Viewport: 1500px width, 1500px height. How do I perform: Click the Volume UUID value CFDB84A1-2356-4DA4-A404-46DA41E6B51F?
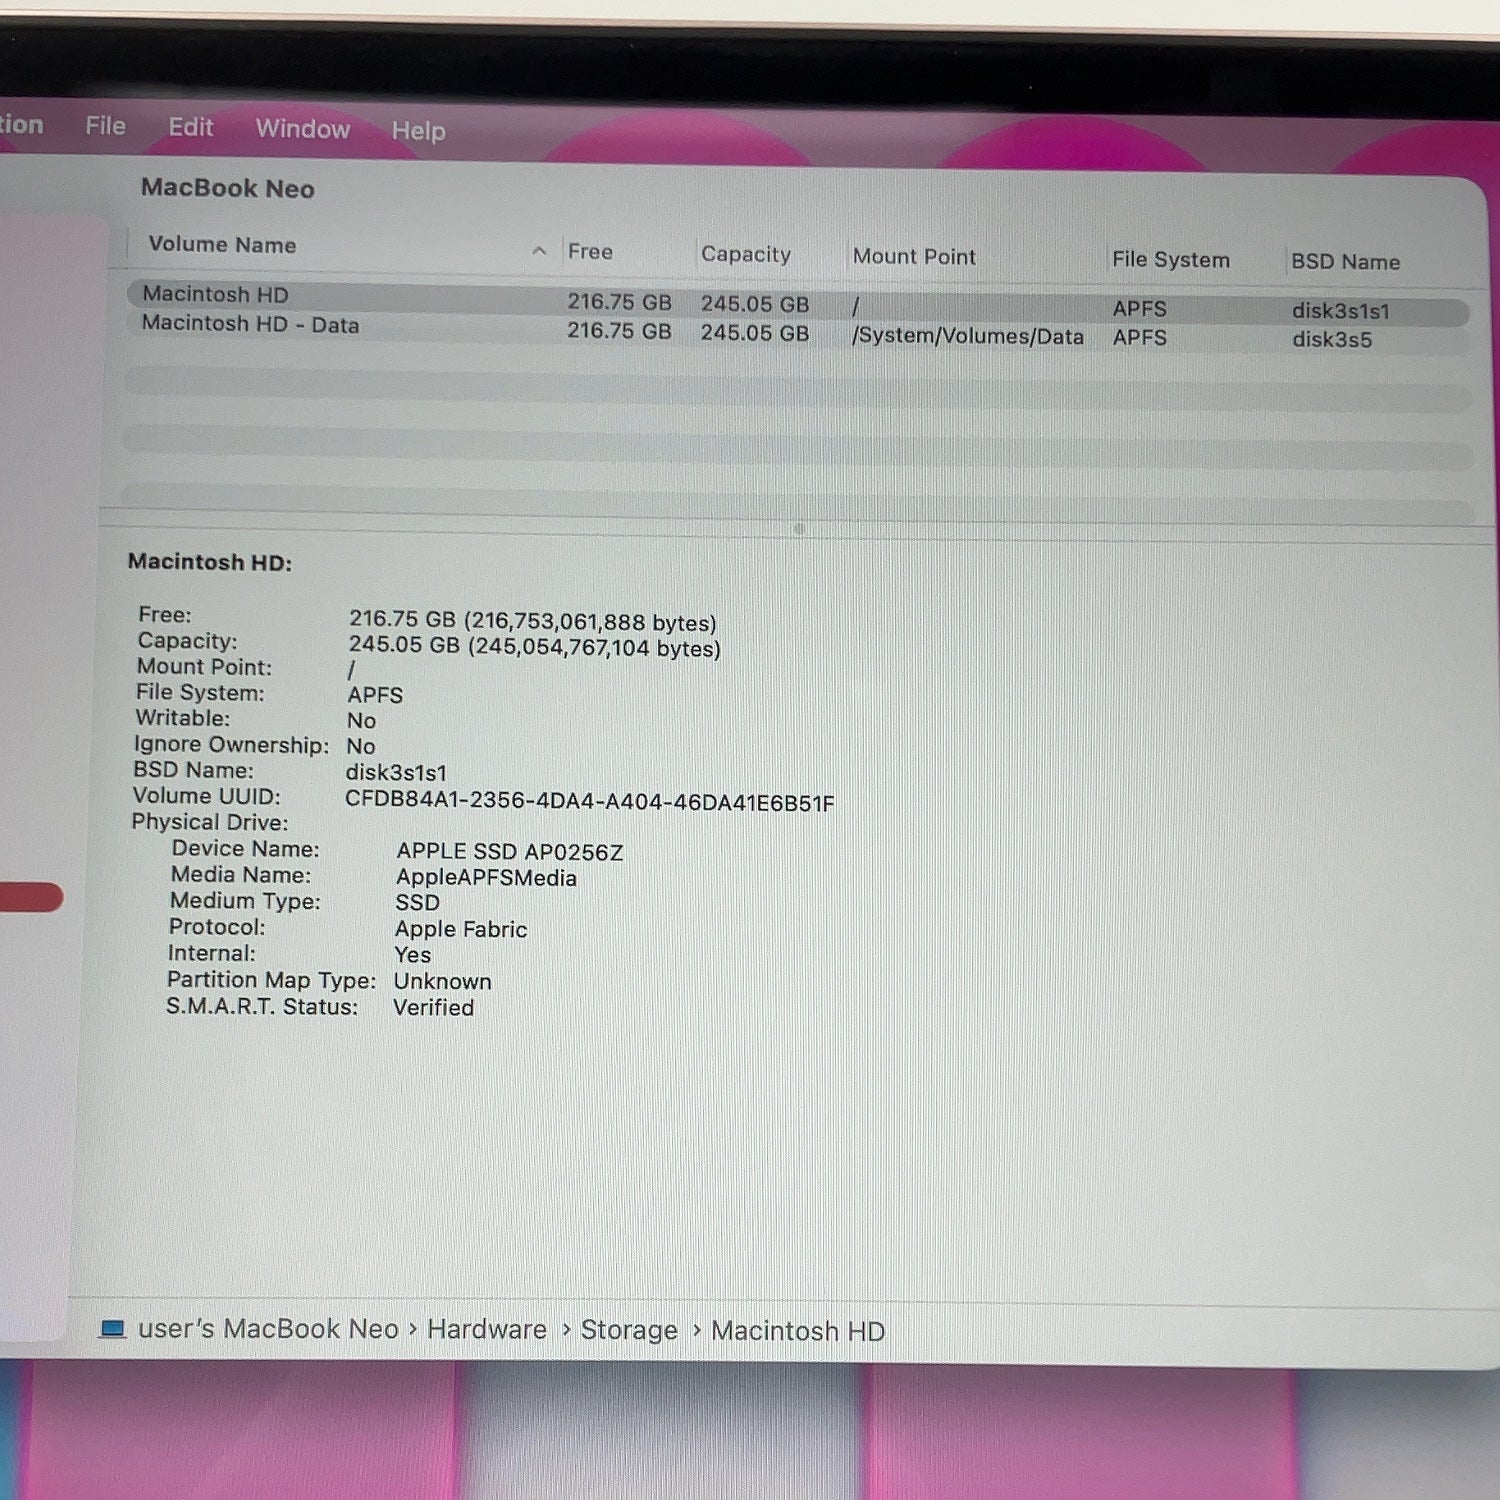590,802
